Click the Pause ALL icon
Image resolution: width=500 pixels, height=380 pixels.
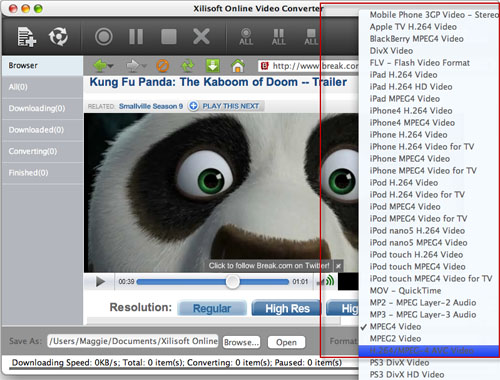click(278, 37)
